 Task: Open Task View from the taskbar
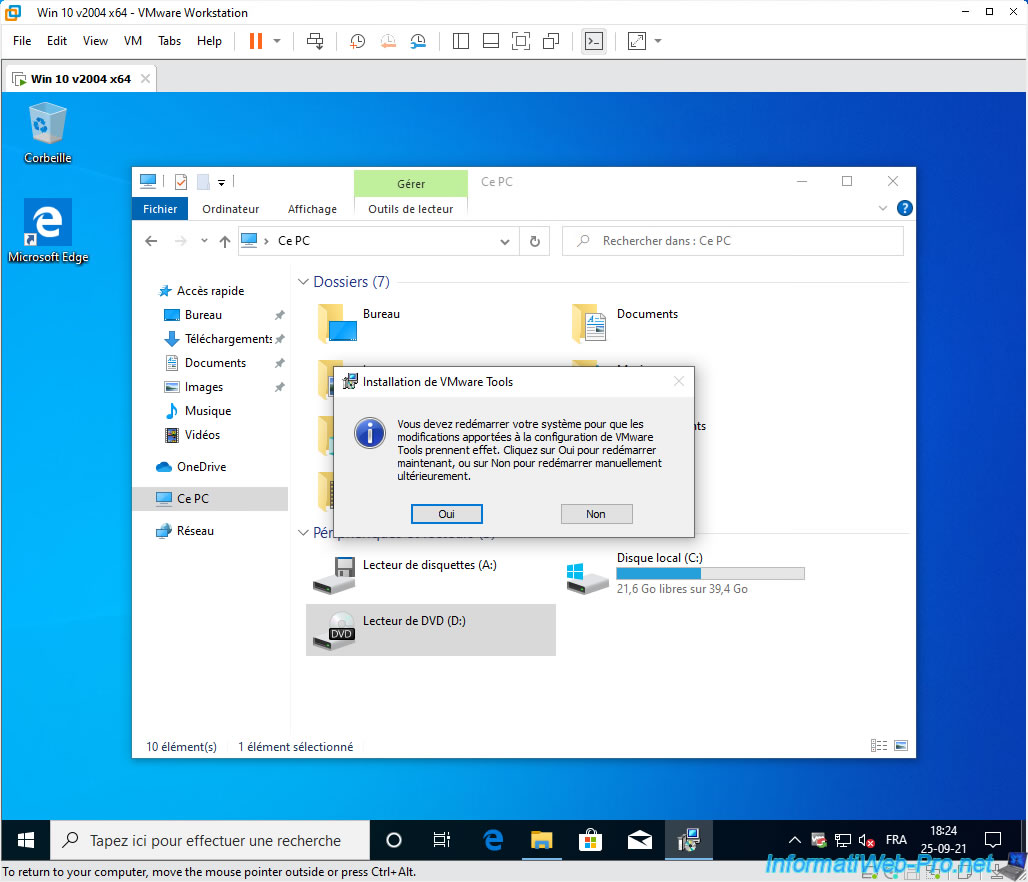(x=442, y=840)
